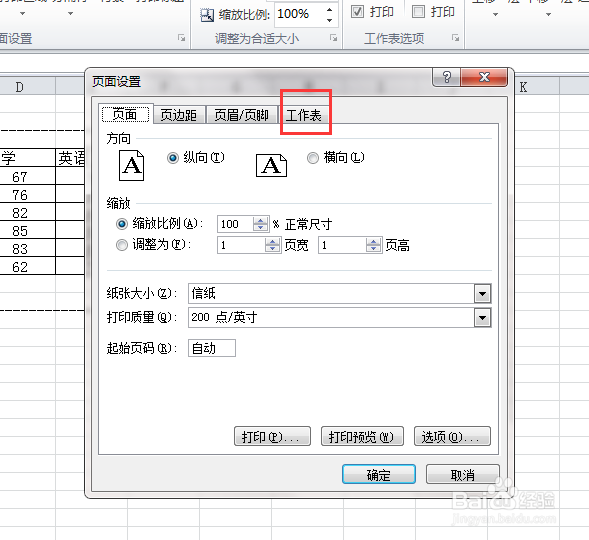The height and width of the screenshot is (540, 589).
Task: Click the dialog help question mark button
Action: pos(447,77)
